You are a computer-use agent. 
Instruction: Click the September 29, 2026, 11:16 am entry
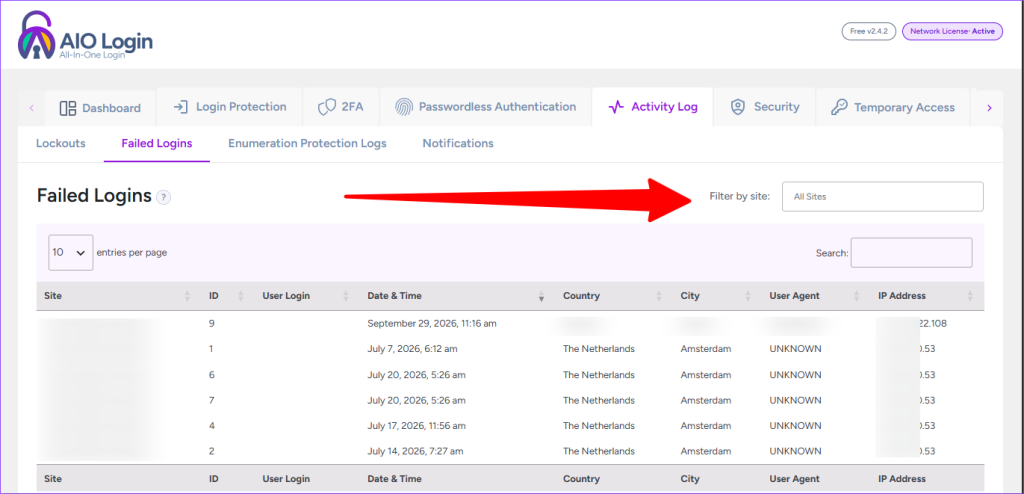pyautogui.click(x=432, y=323)
